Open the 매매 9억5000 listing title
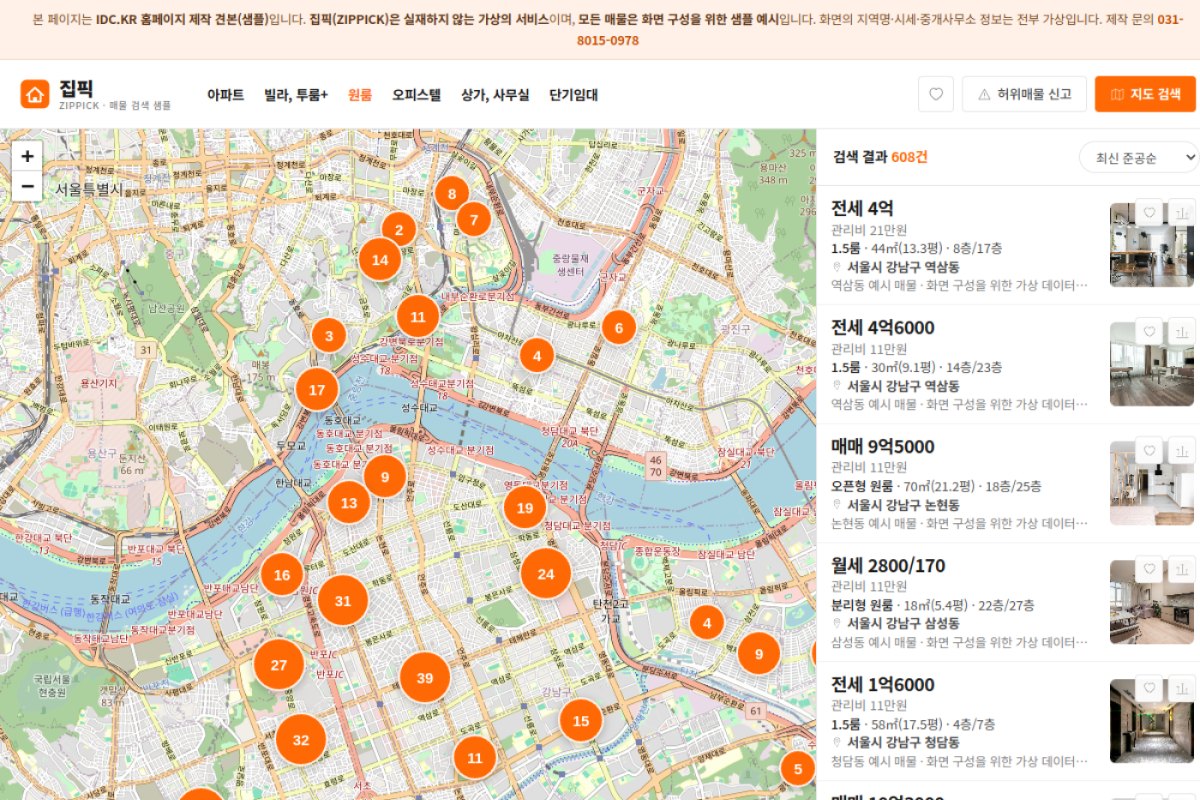 pyautogui.click(x=883, y=446)
